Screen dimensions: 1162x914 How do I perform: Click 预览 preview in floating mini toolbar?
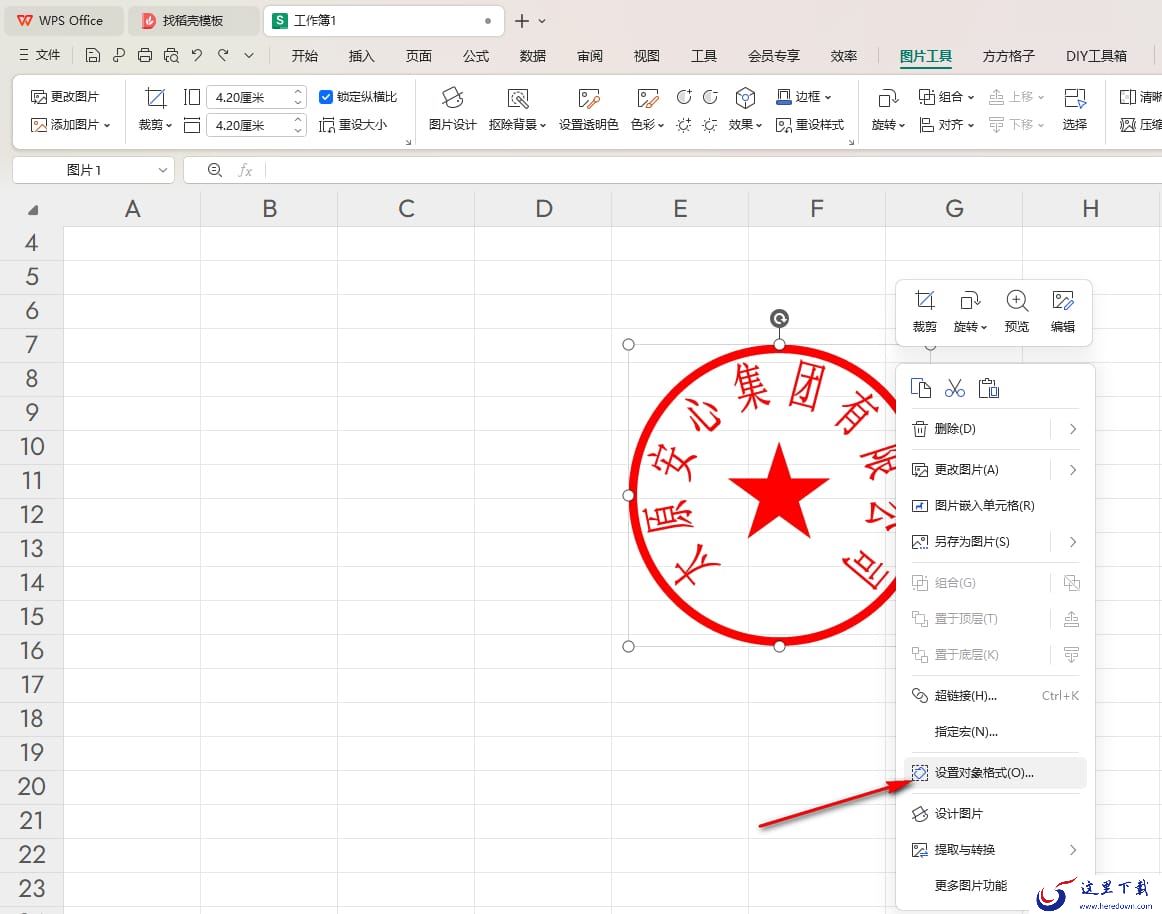1016,311
